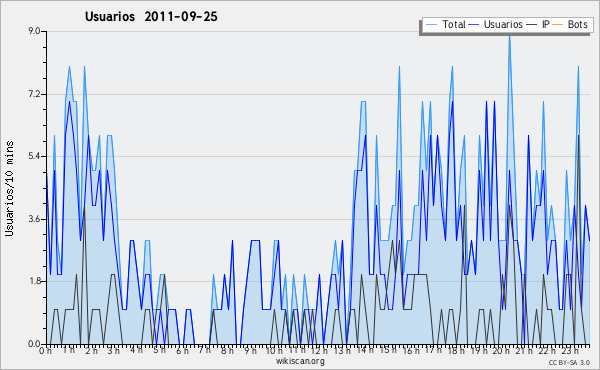Click the "4 h" x-axis label

(136, 350)
